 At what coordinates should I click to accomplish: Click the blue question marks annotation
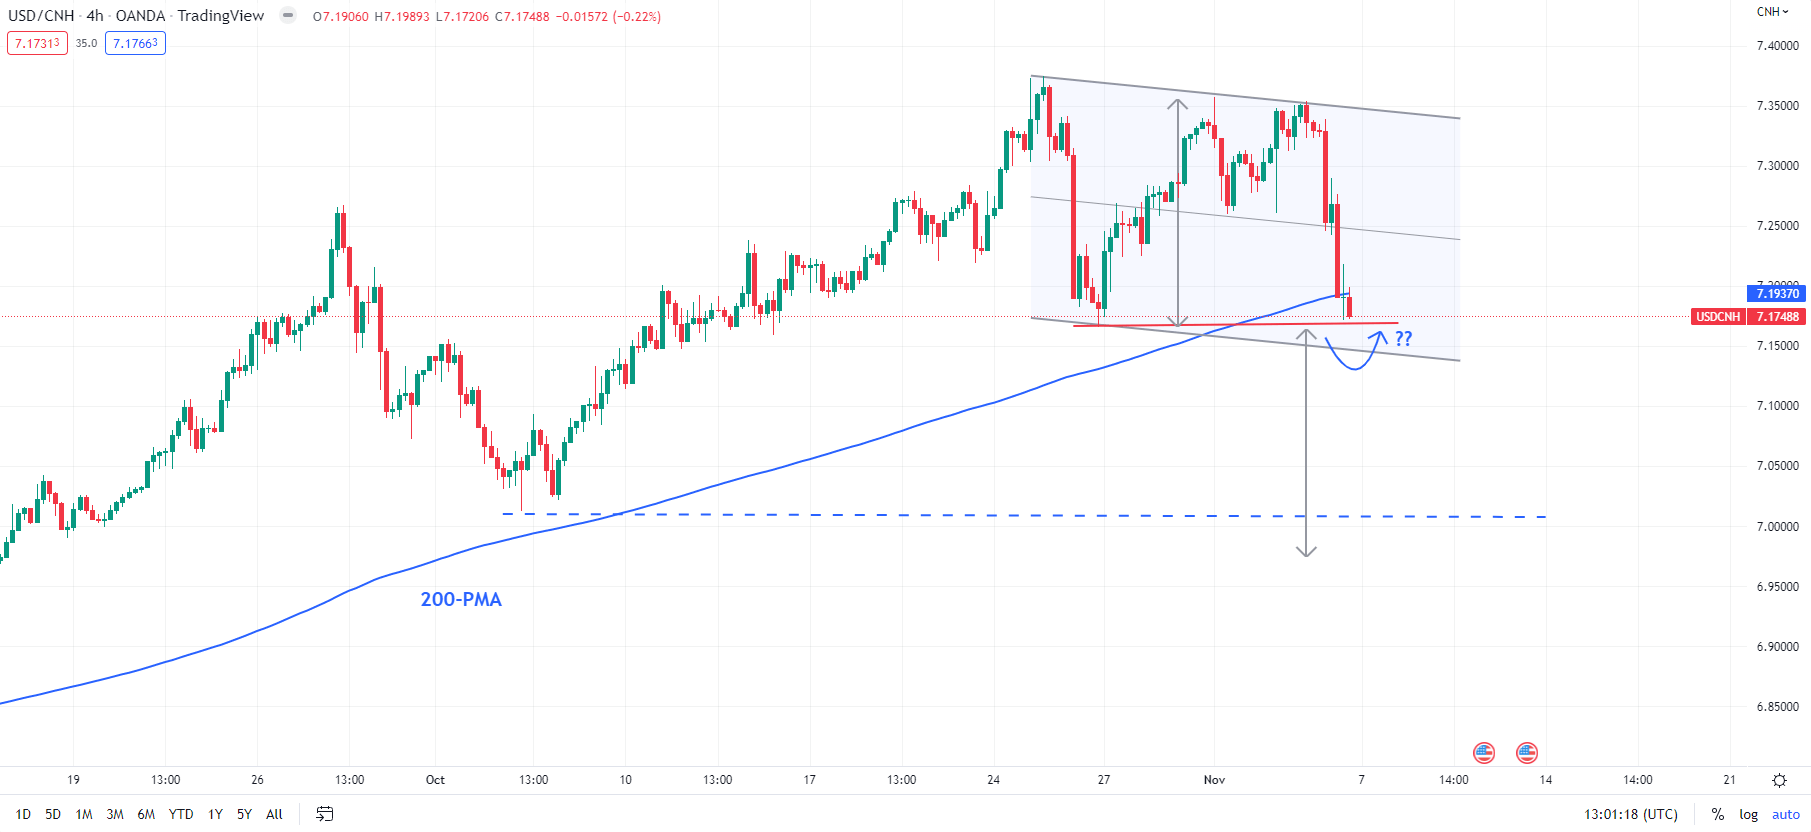[x=1404, y=338]
